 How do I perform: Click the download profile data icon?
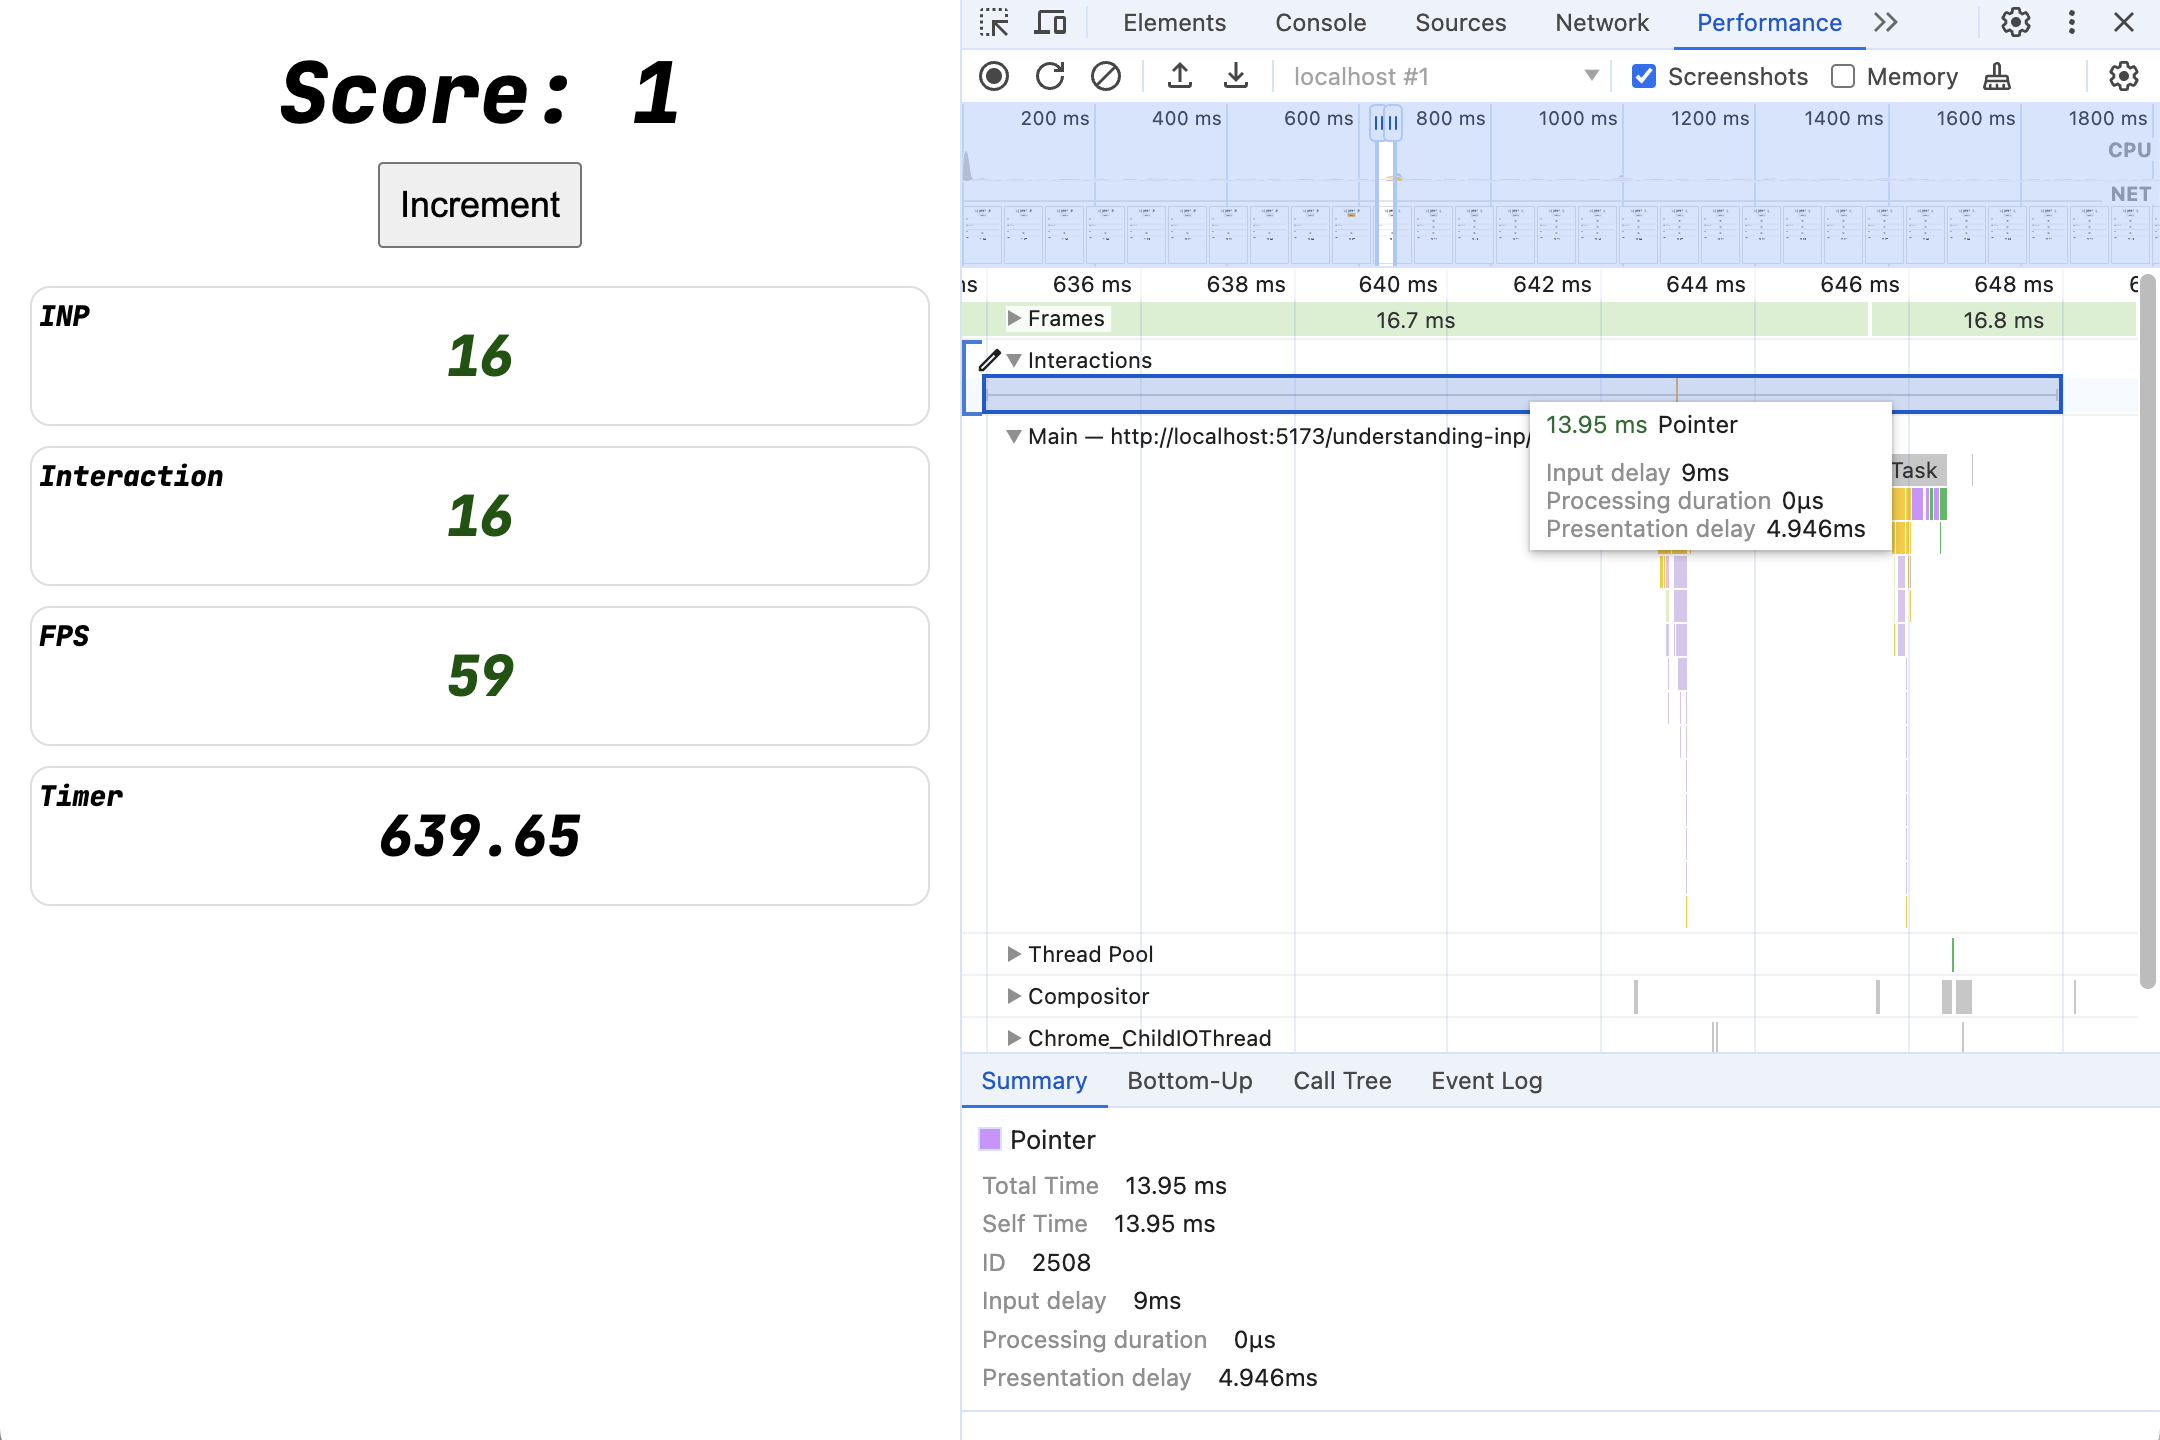[x=1234, y=76]
